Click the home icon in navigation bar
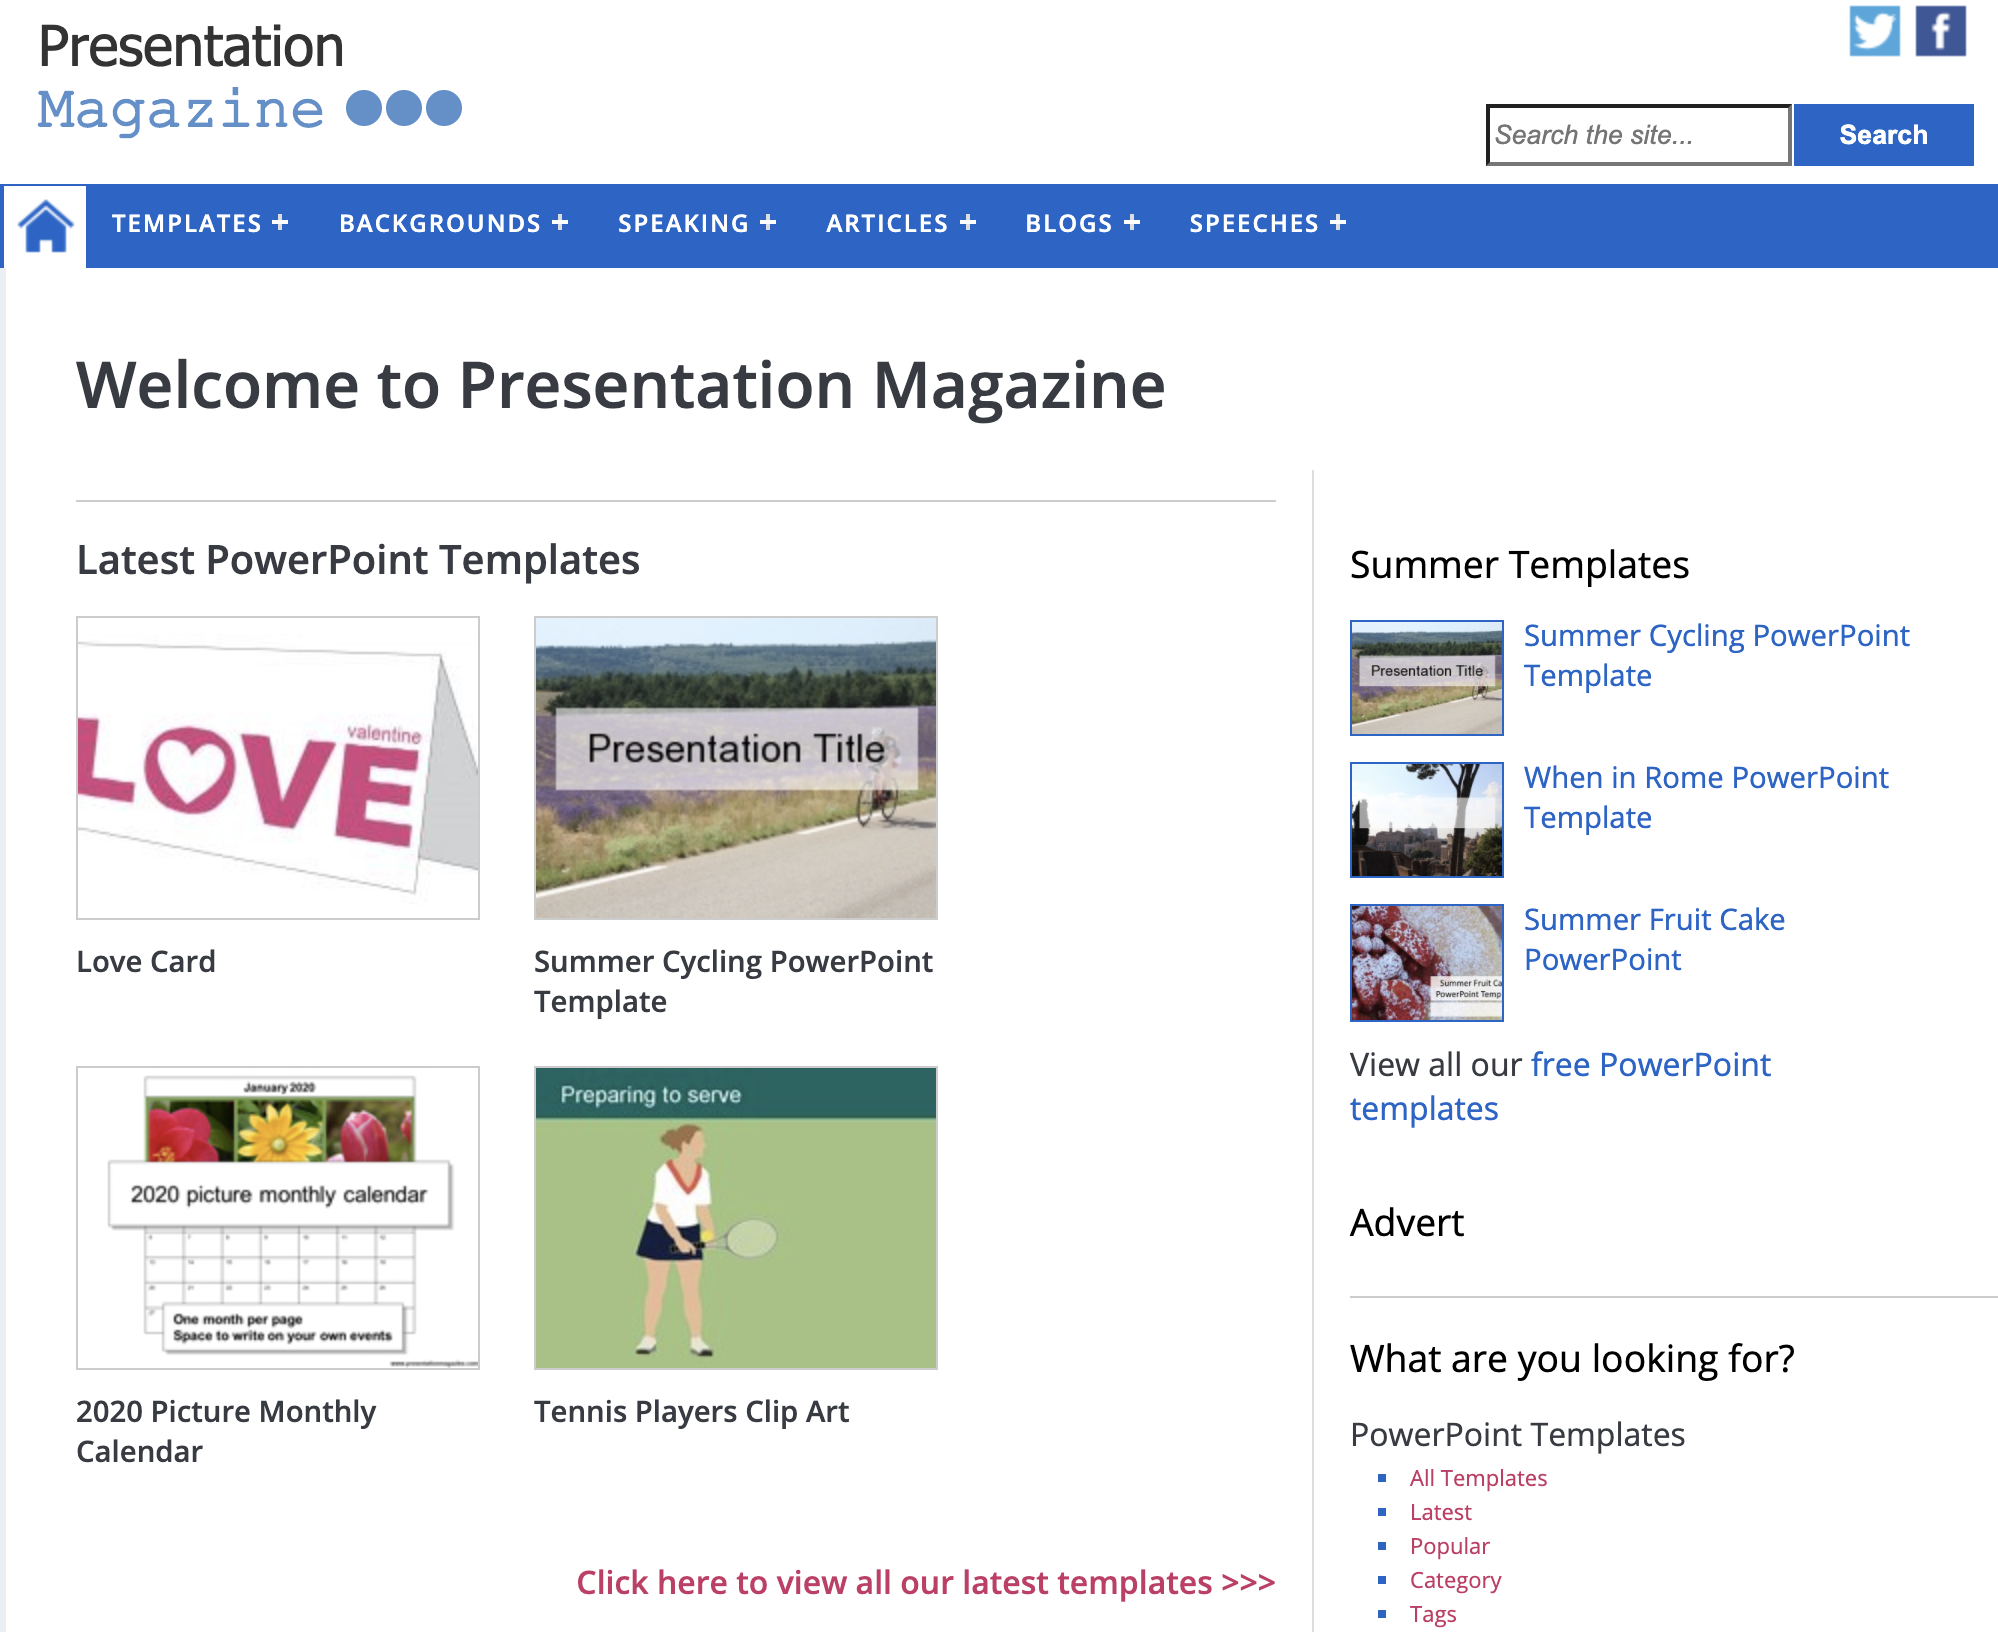 46,226
